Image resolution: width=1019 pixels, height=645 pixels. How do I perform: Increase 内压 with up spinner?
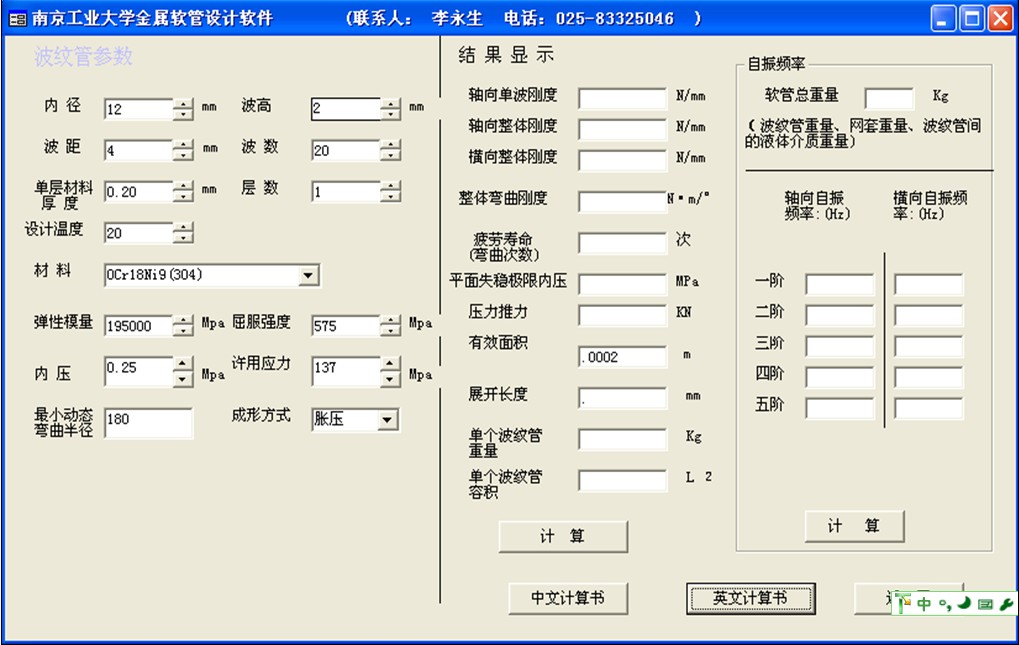184,364
